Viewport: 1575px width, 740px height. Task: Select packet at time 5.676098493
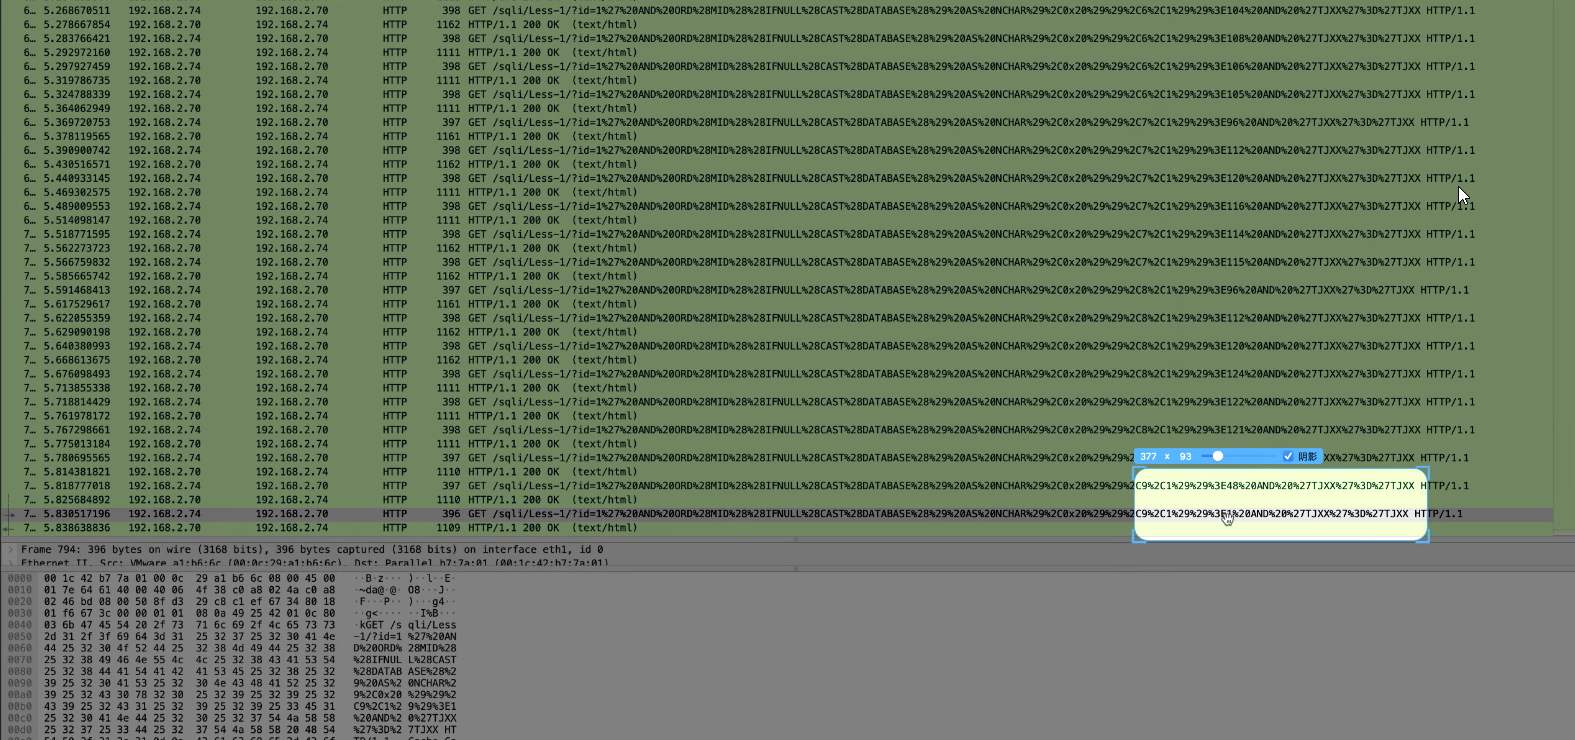pos(777,374)
